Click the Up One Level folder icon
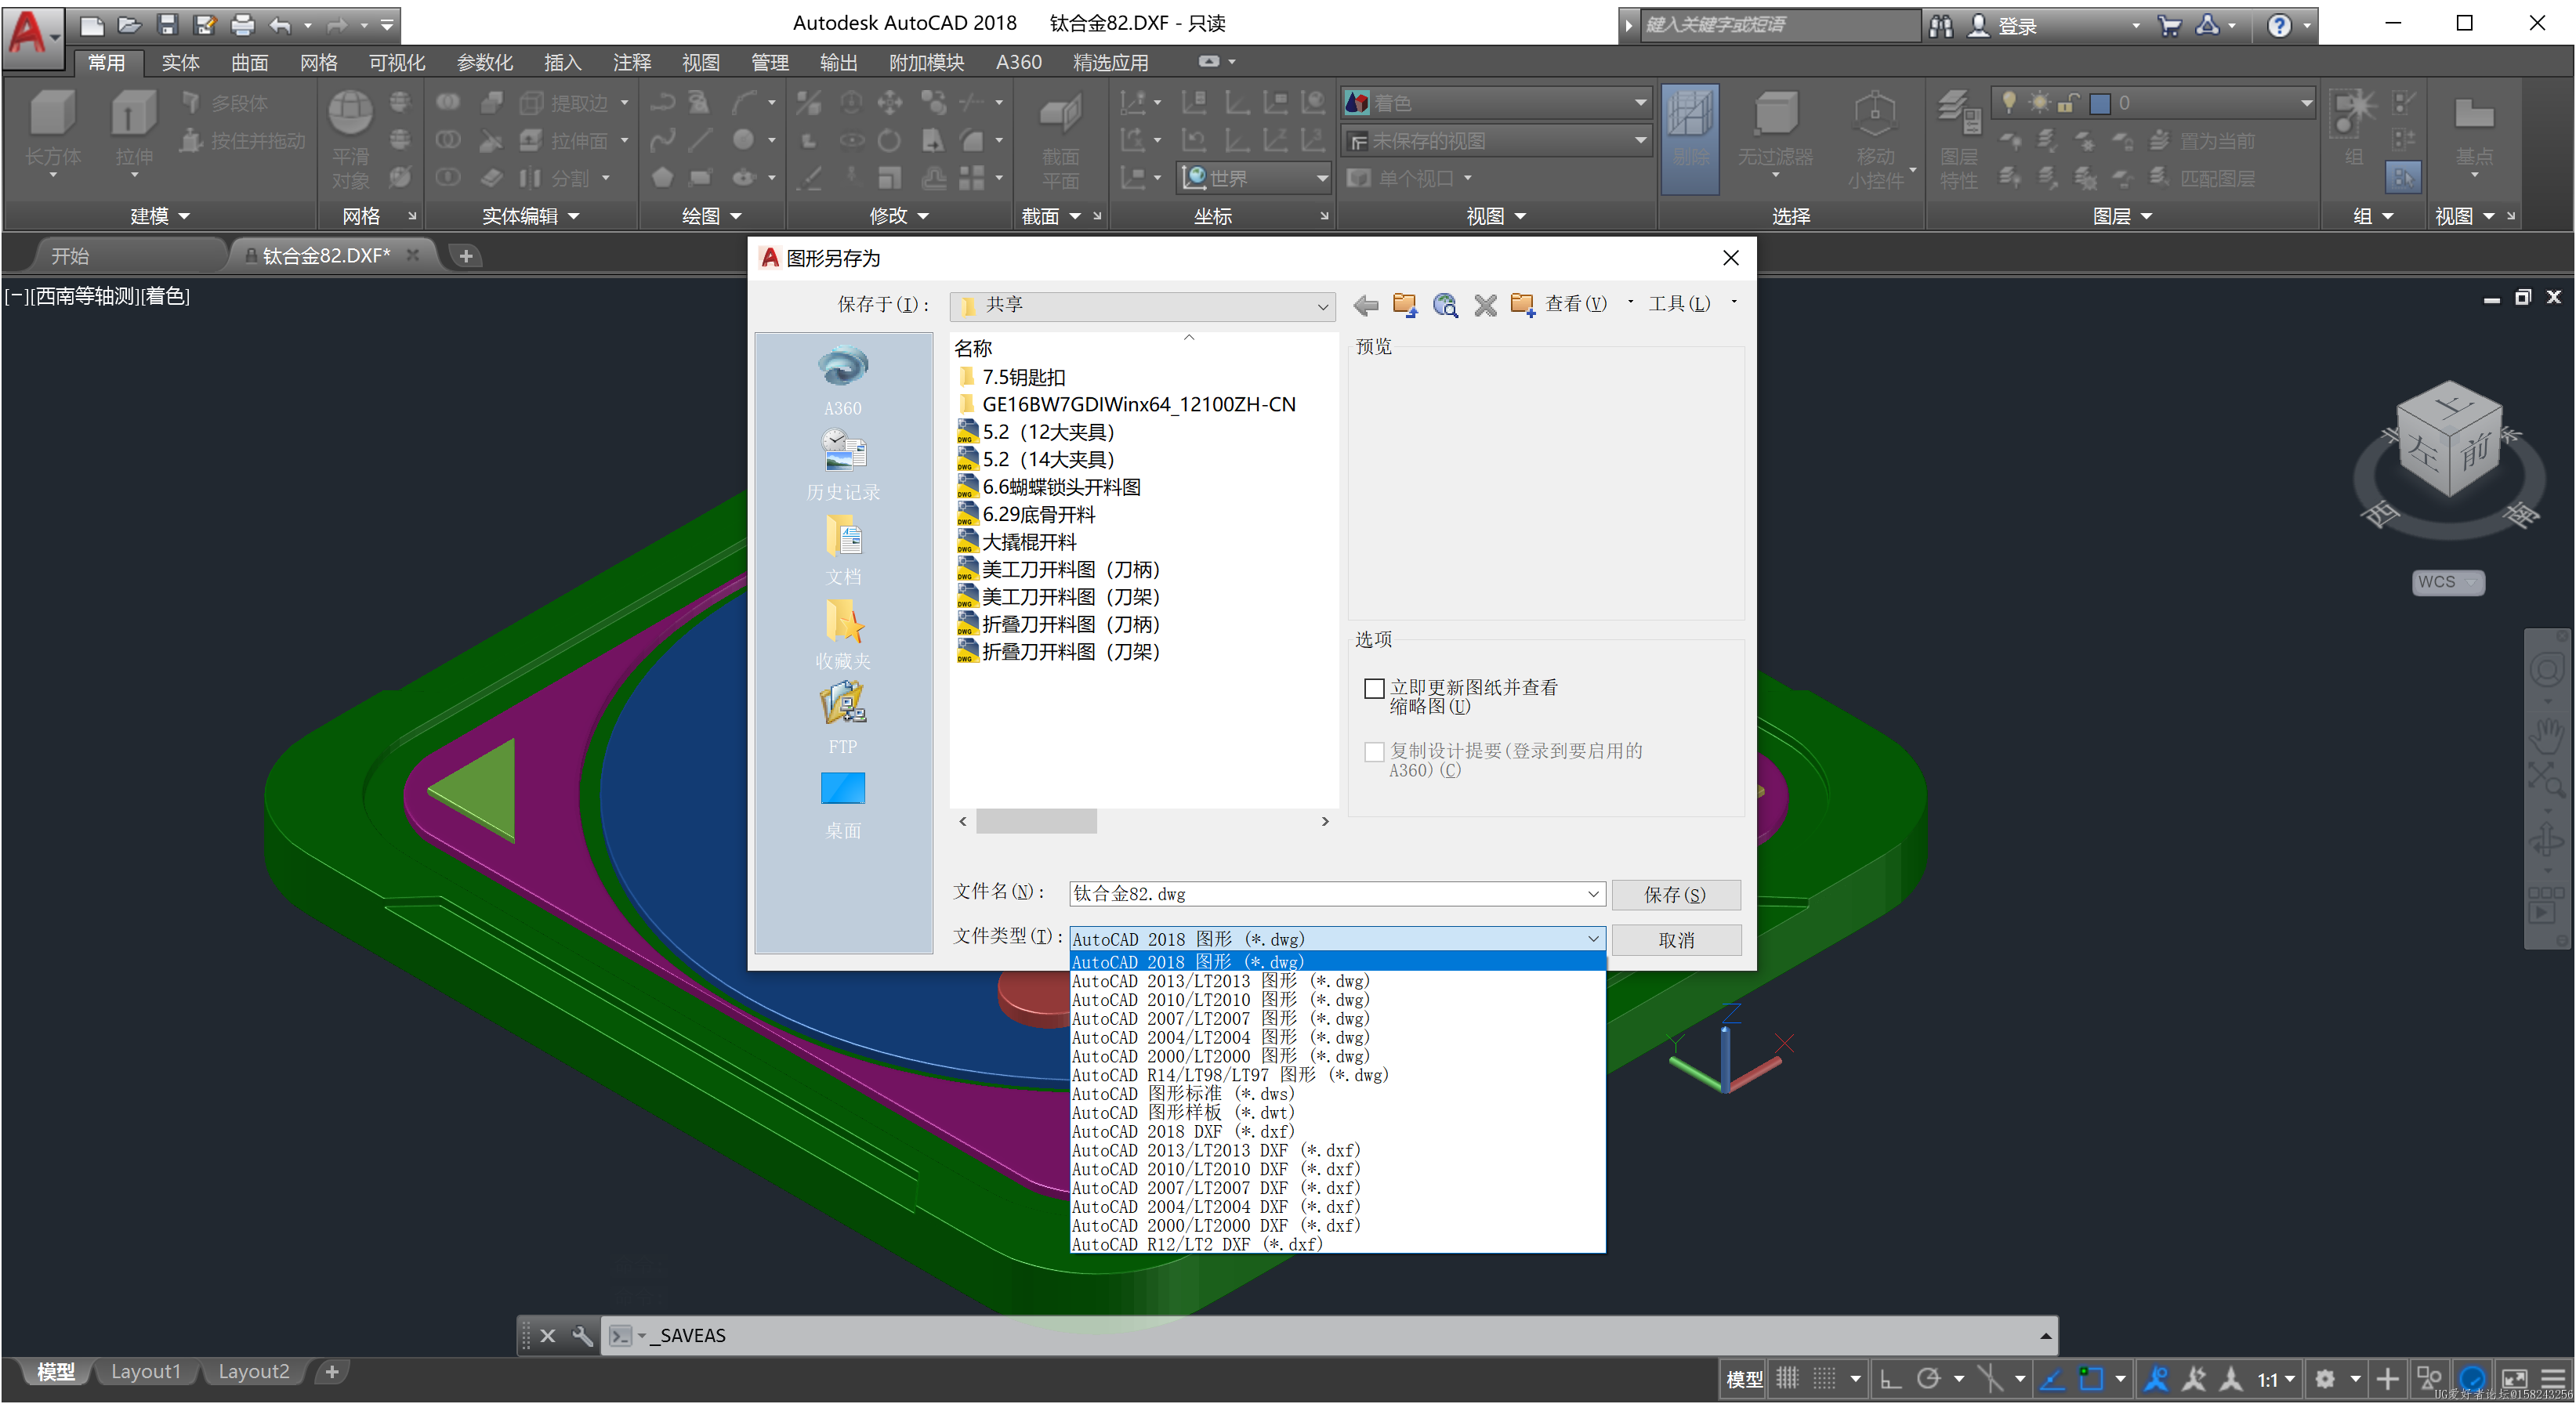Image resolution: width=2576 pixels, height=1404 pixels. (1405, 305)
